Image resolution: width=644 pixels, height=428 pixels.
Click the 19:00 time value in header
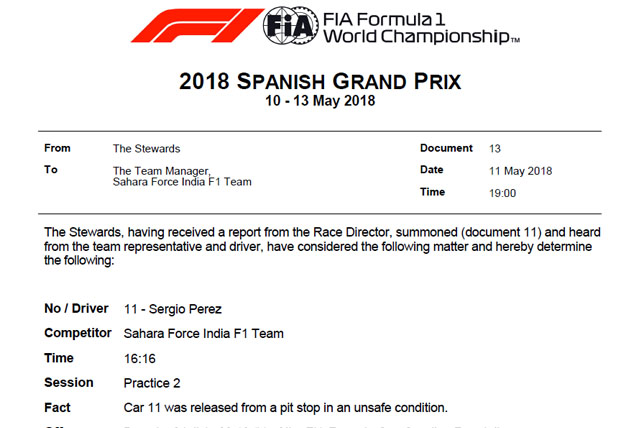tap(502, 192)
